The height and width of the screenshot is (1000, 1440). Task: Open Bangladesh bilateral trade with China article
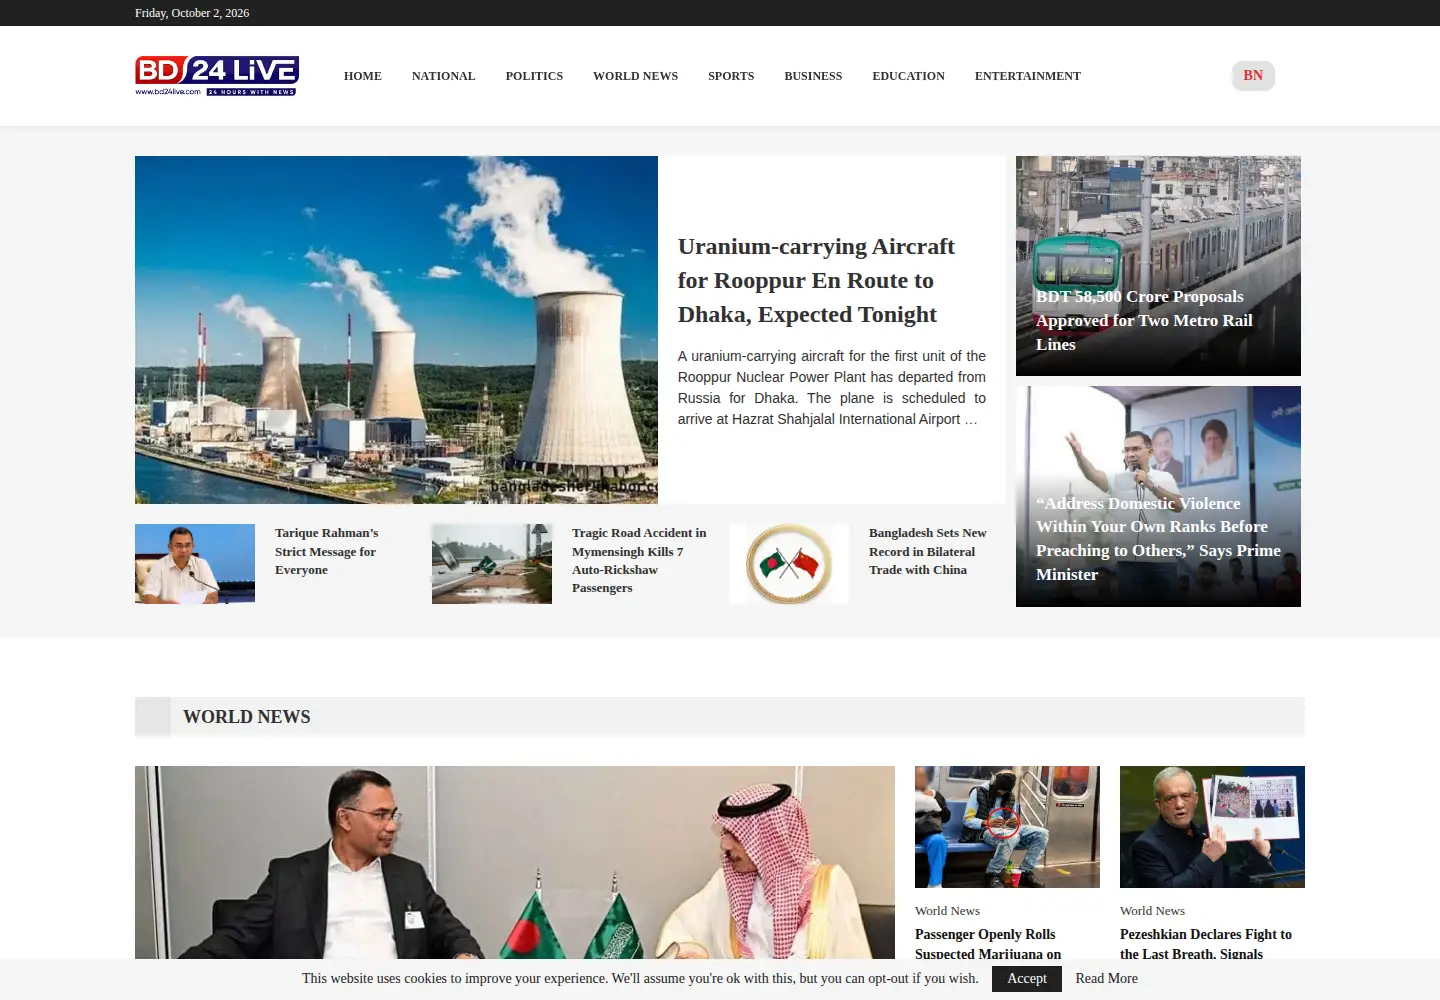pos(928,552)
